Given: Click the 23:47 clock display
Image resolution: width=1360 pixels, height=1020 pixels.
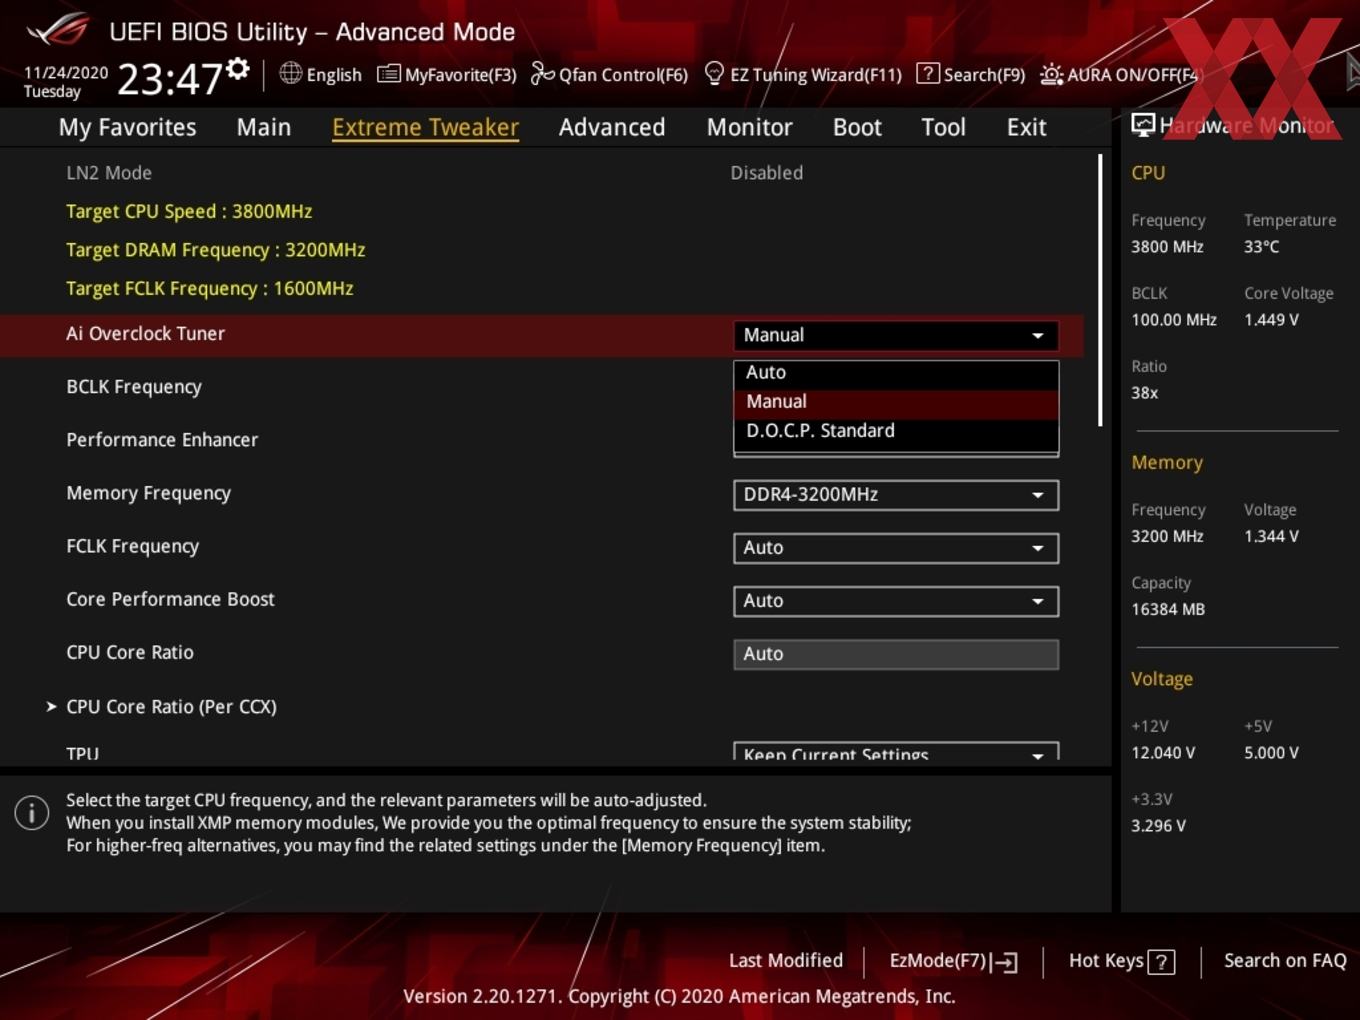Looking at the screenshot, I should pyautogui.click(x=169, y=78).
